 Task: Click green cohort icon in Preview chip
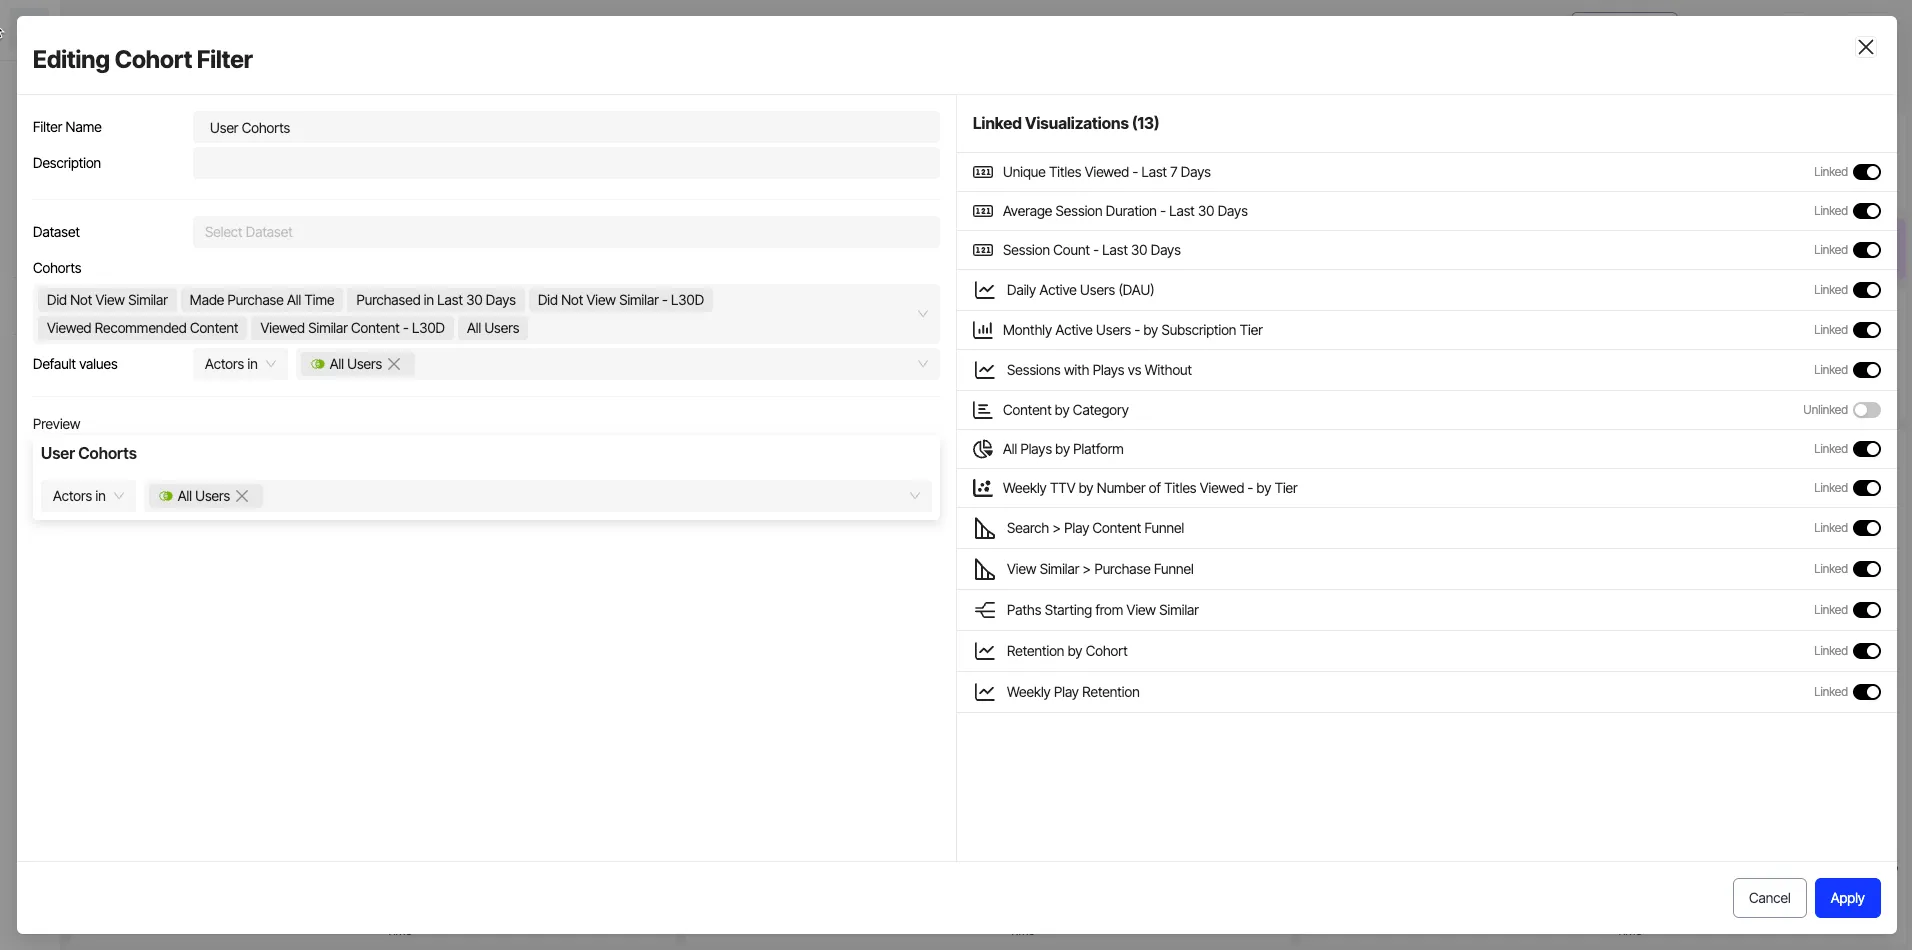pyautogui.click(x=166, y=496)
